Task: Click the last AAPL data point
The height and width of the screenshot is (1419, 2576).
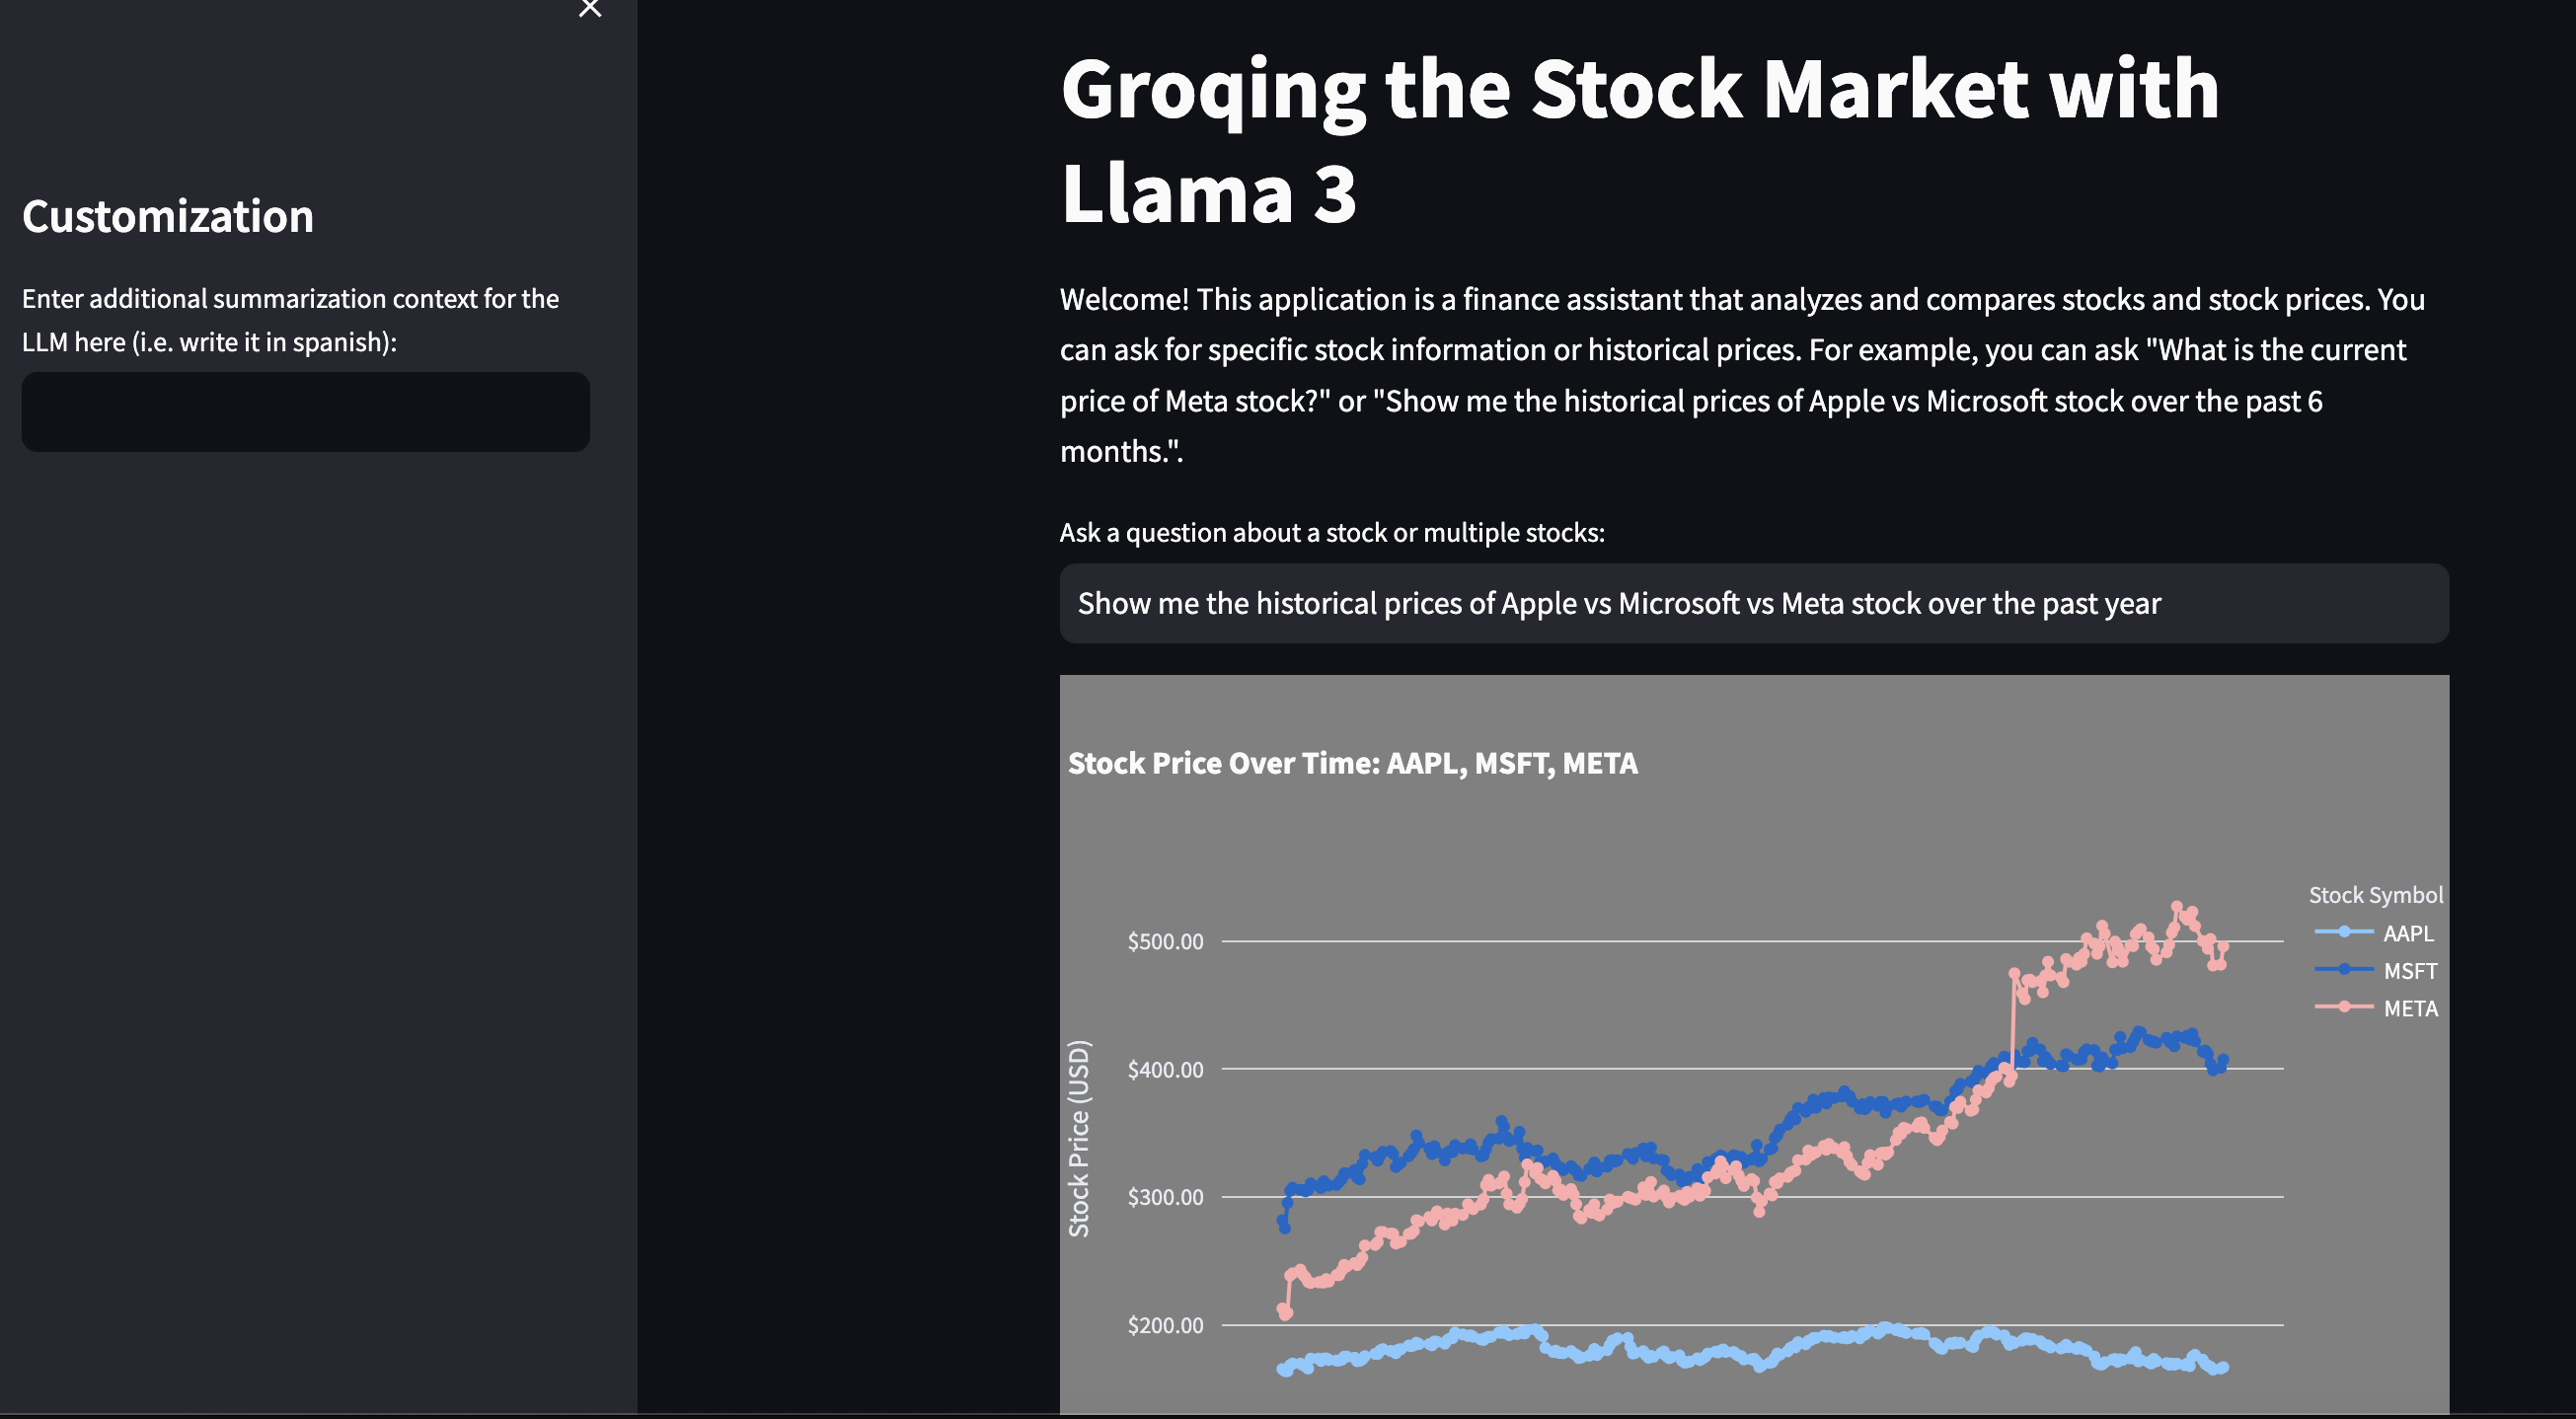Action: 2223,1367
